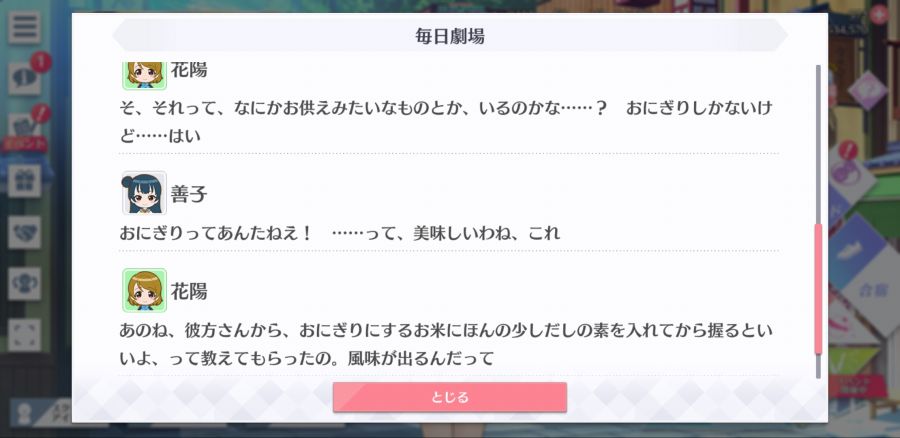The image size is (900, 438).
Task: Open the event icon with red label
Action: point(24,131)
